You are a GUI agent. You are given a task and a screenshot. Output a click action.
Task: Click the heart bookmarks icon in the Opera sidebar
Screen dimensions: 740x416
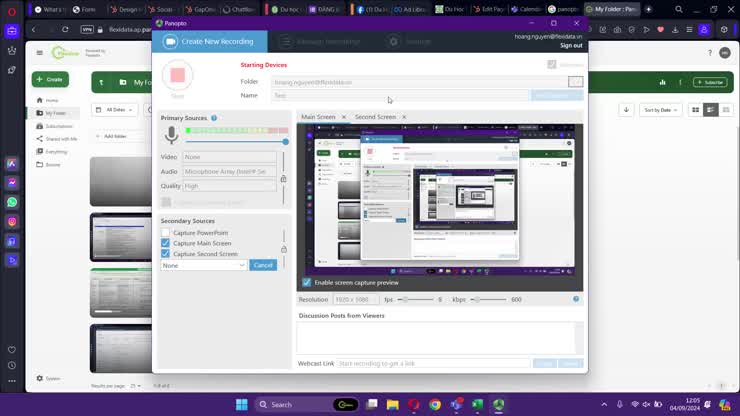click(12, 349)
